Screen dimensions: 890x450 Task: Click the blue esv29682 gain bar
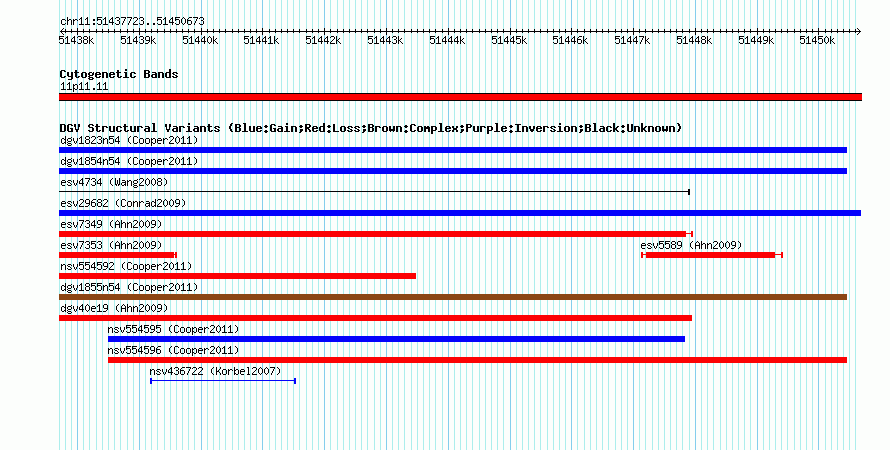pos(460,213)
